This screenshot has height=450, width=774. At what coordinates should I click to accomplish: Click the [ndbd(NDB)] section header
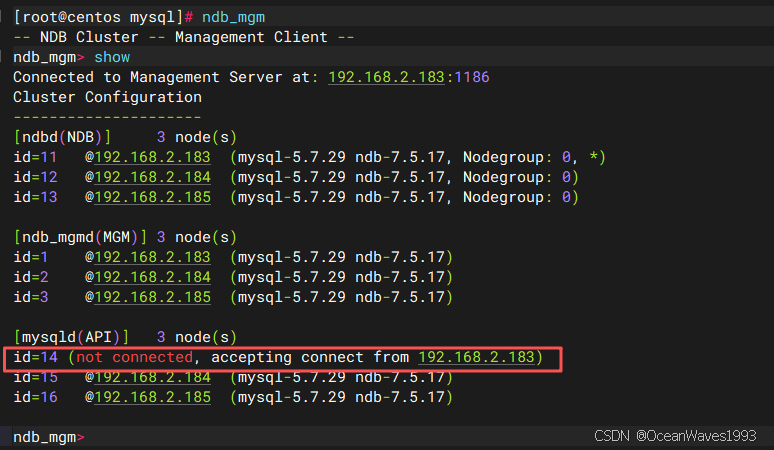pos(62,137)
